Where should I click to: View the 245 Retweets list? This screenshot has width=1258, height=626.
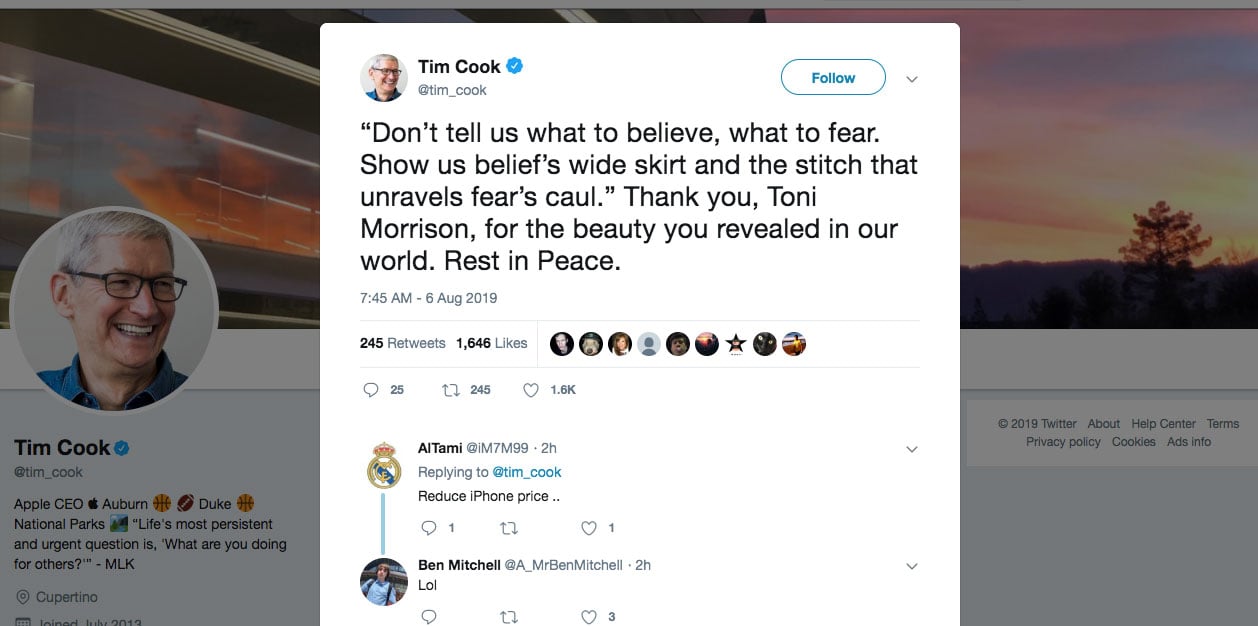point(402,343)
